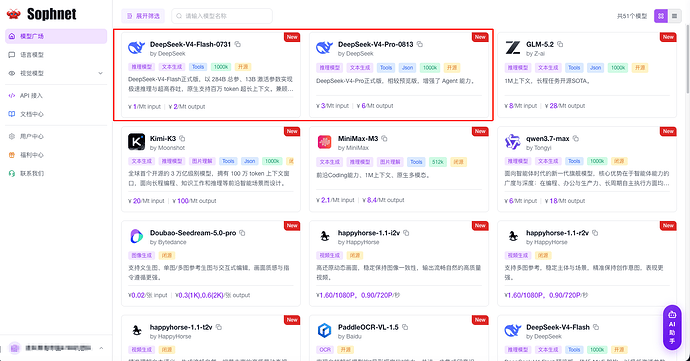The width and height of the screenshot is (690, 361).
Task: Switch to list view layout
Action: (x=674, y=16)
